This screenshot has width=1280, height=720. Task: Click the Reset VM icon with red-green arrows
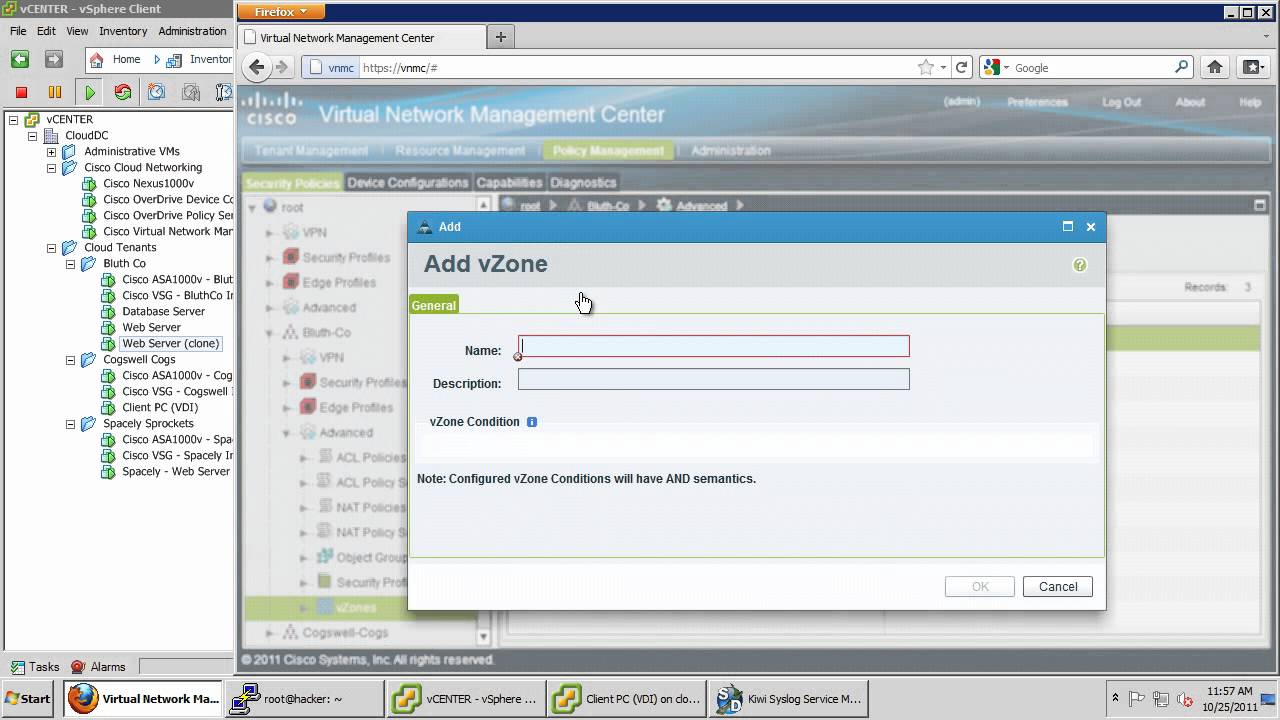[123, 92]
